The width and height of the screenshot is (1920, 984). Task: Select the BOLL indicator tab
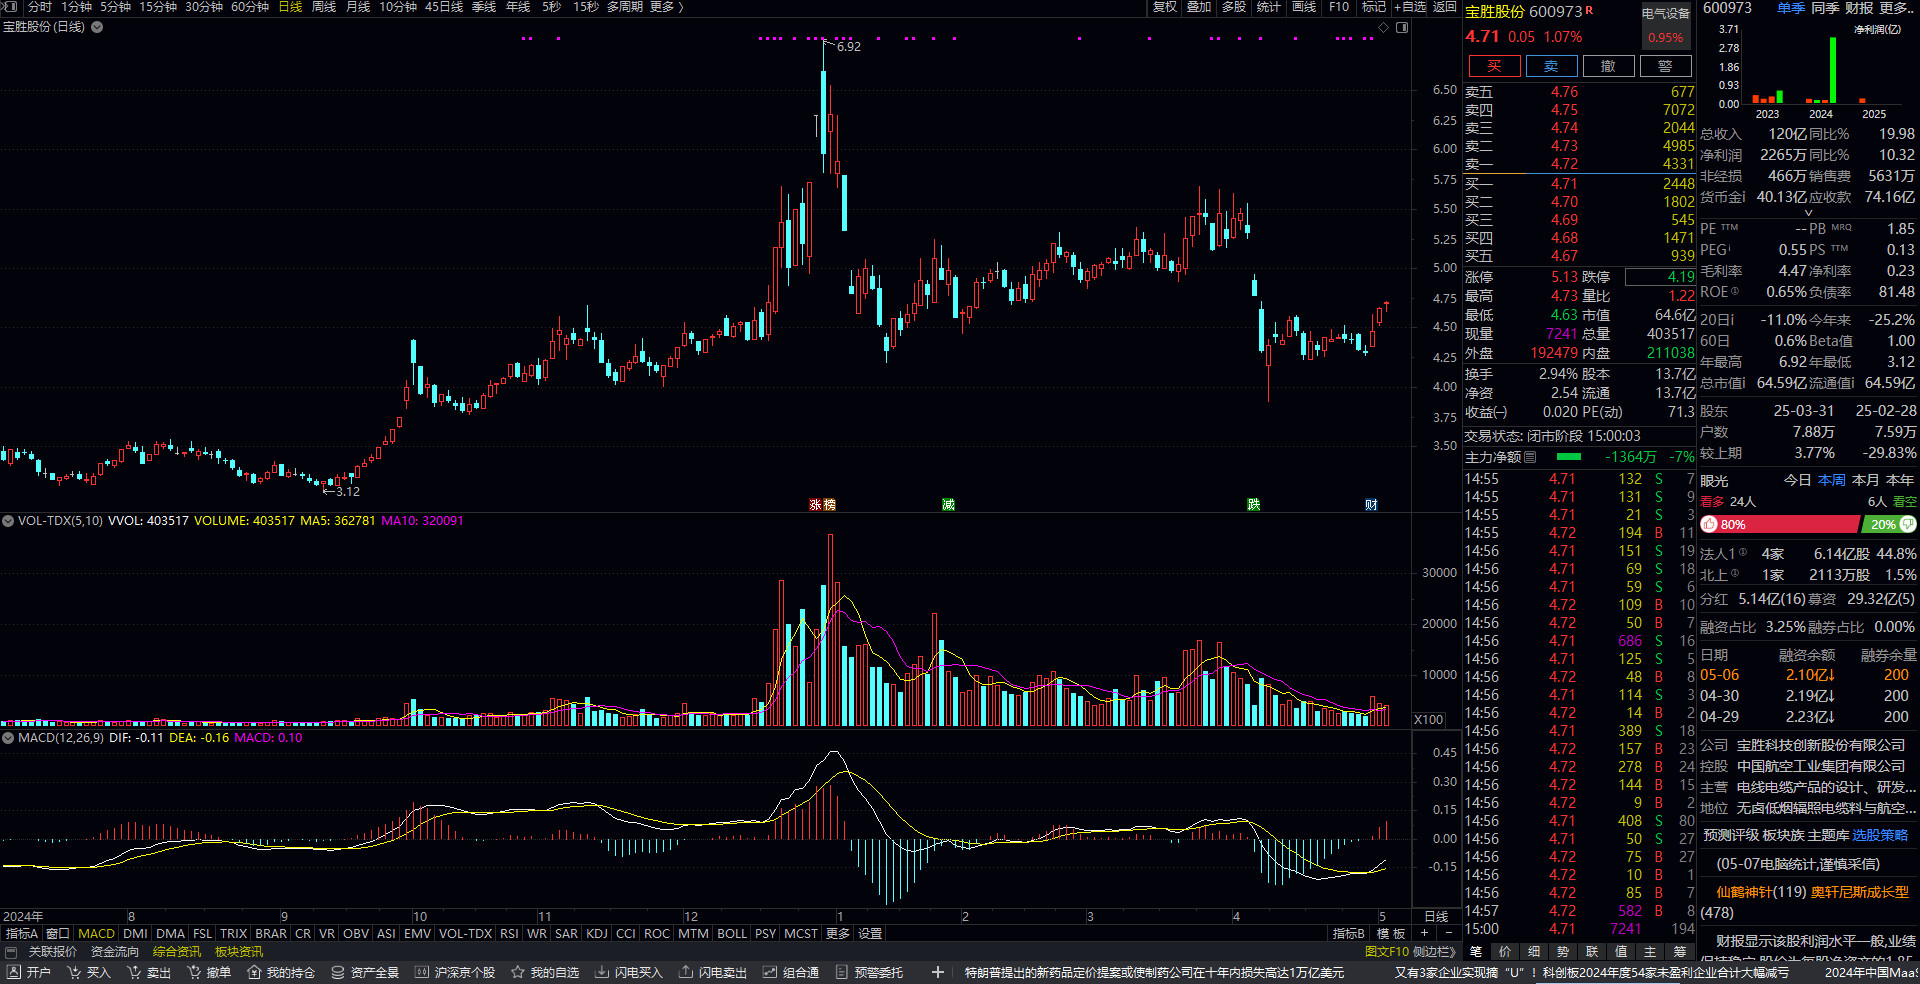[732, 933]
